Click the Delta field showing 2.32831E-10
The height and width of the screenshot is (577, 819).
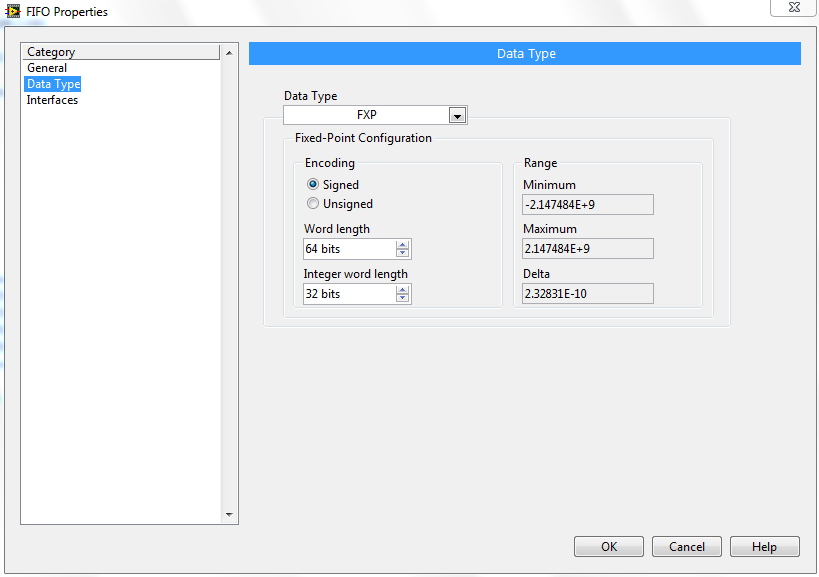coord(588,293)
